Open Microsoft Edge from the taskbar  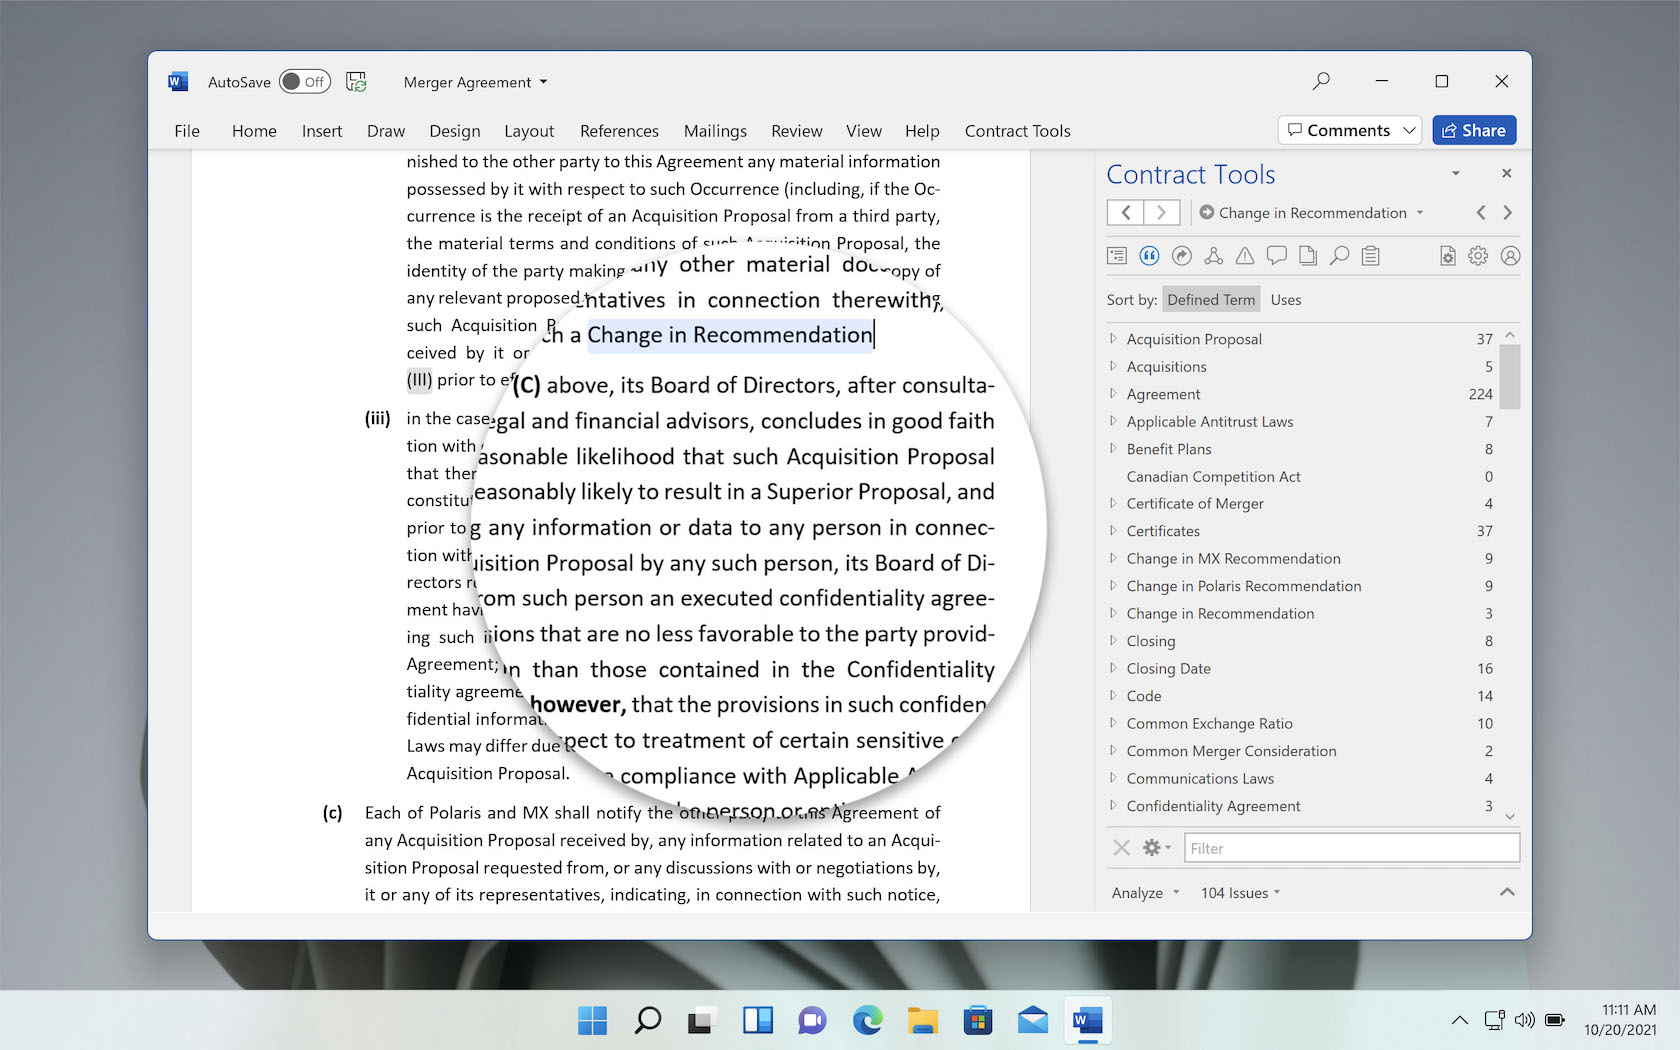coord(867,1020)
